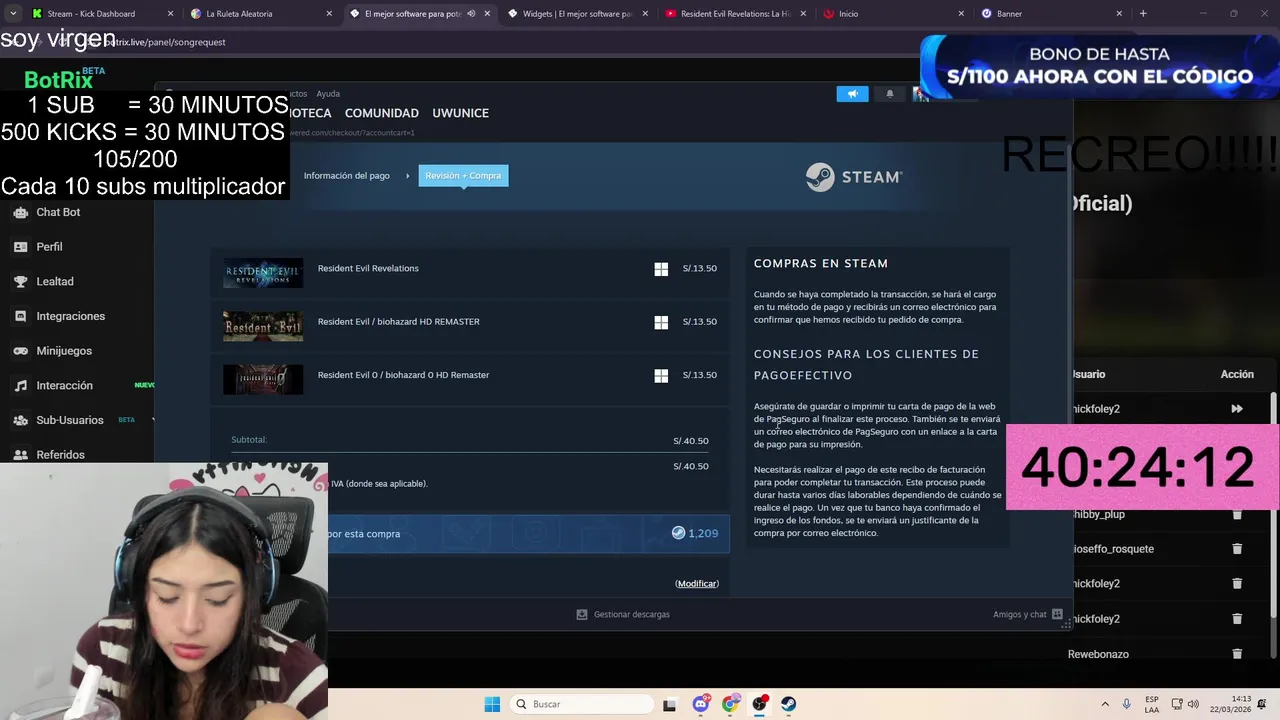The image size is (1280, 720).
Task: Show hidden system tray icons
Action: click(1105, 704)
